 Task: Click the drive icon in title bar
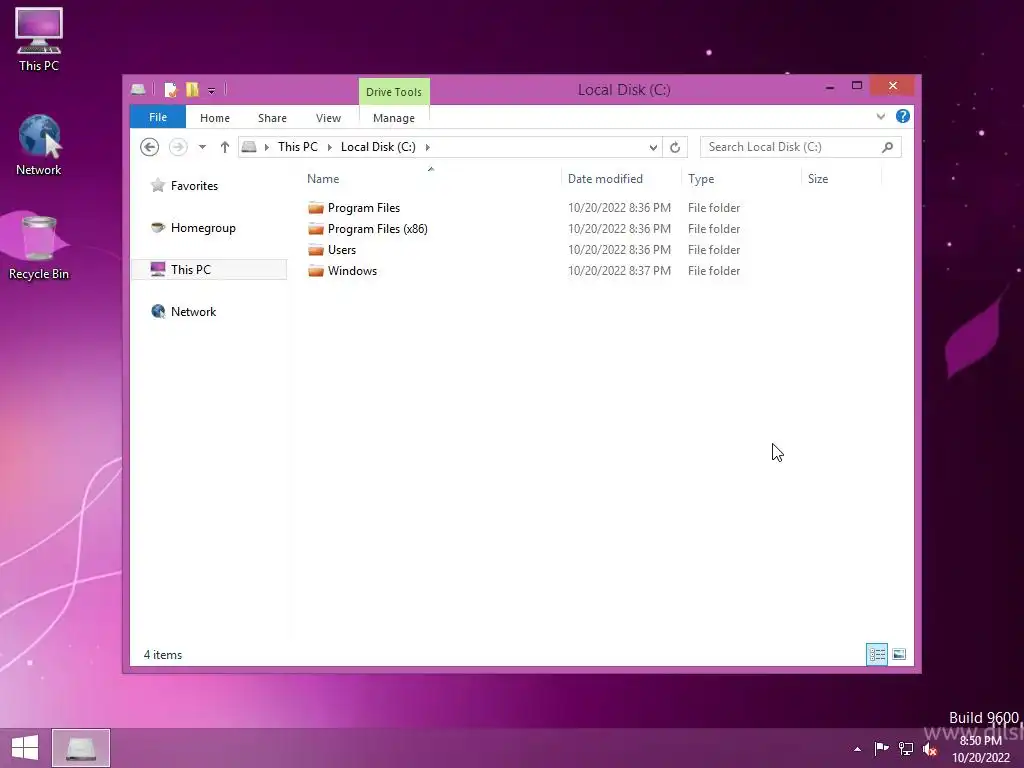coord(138,89)
